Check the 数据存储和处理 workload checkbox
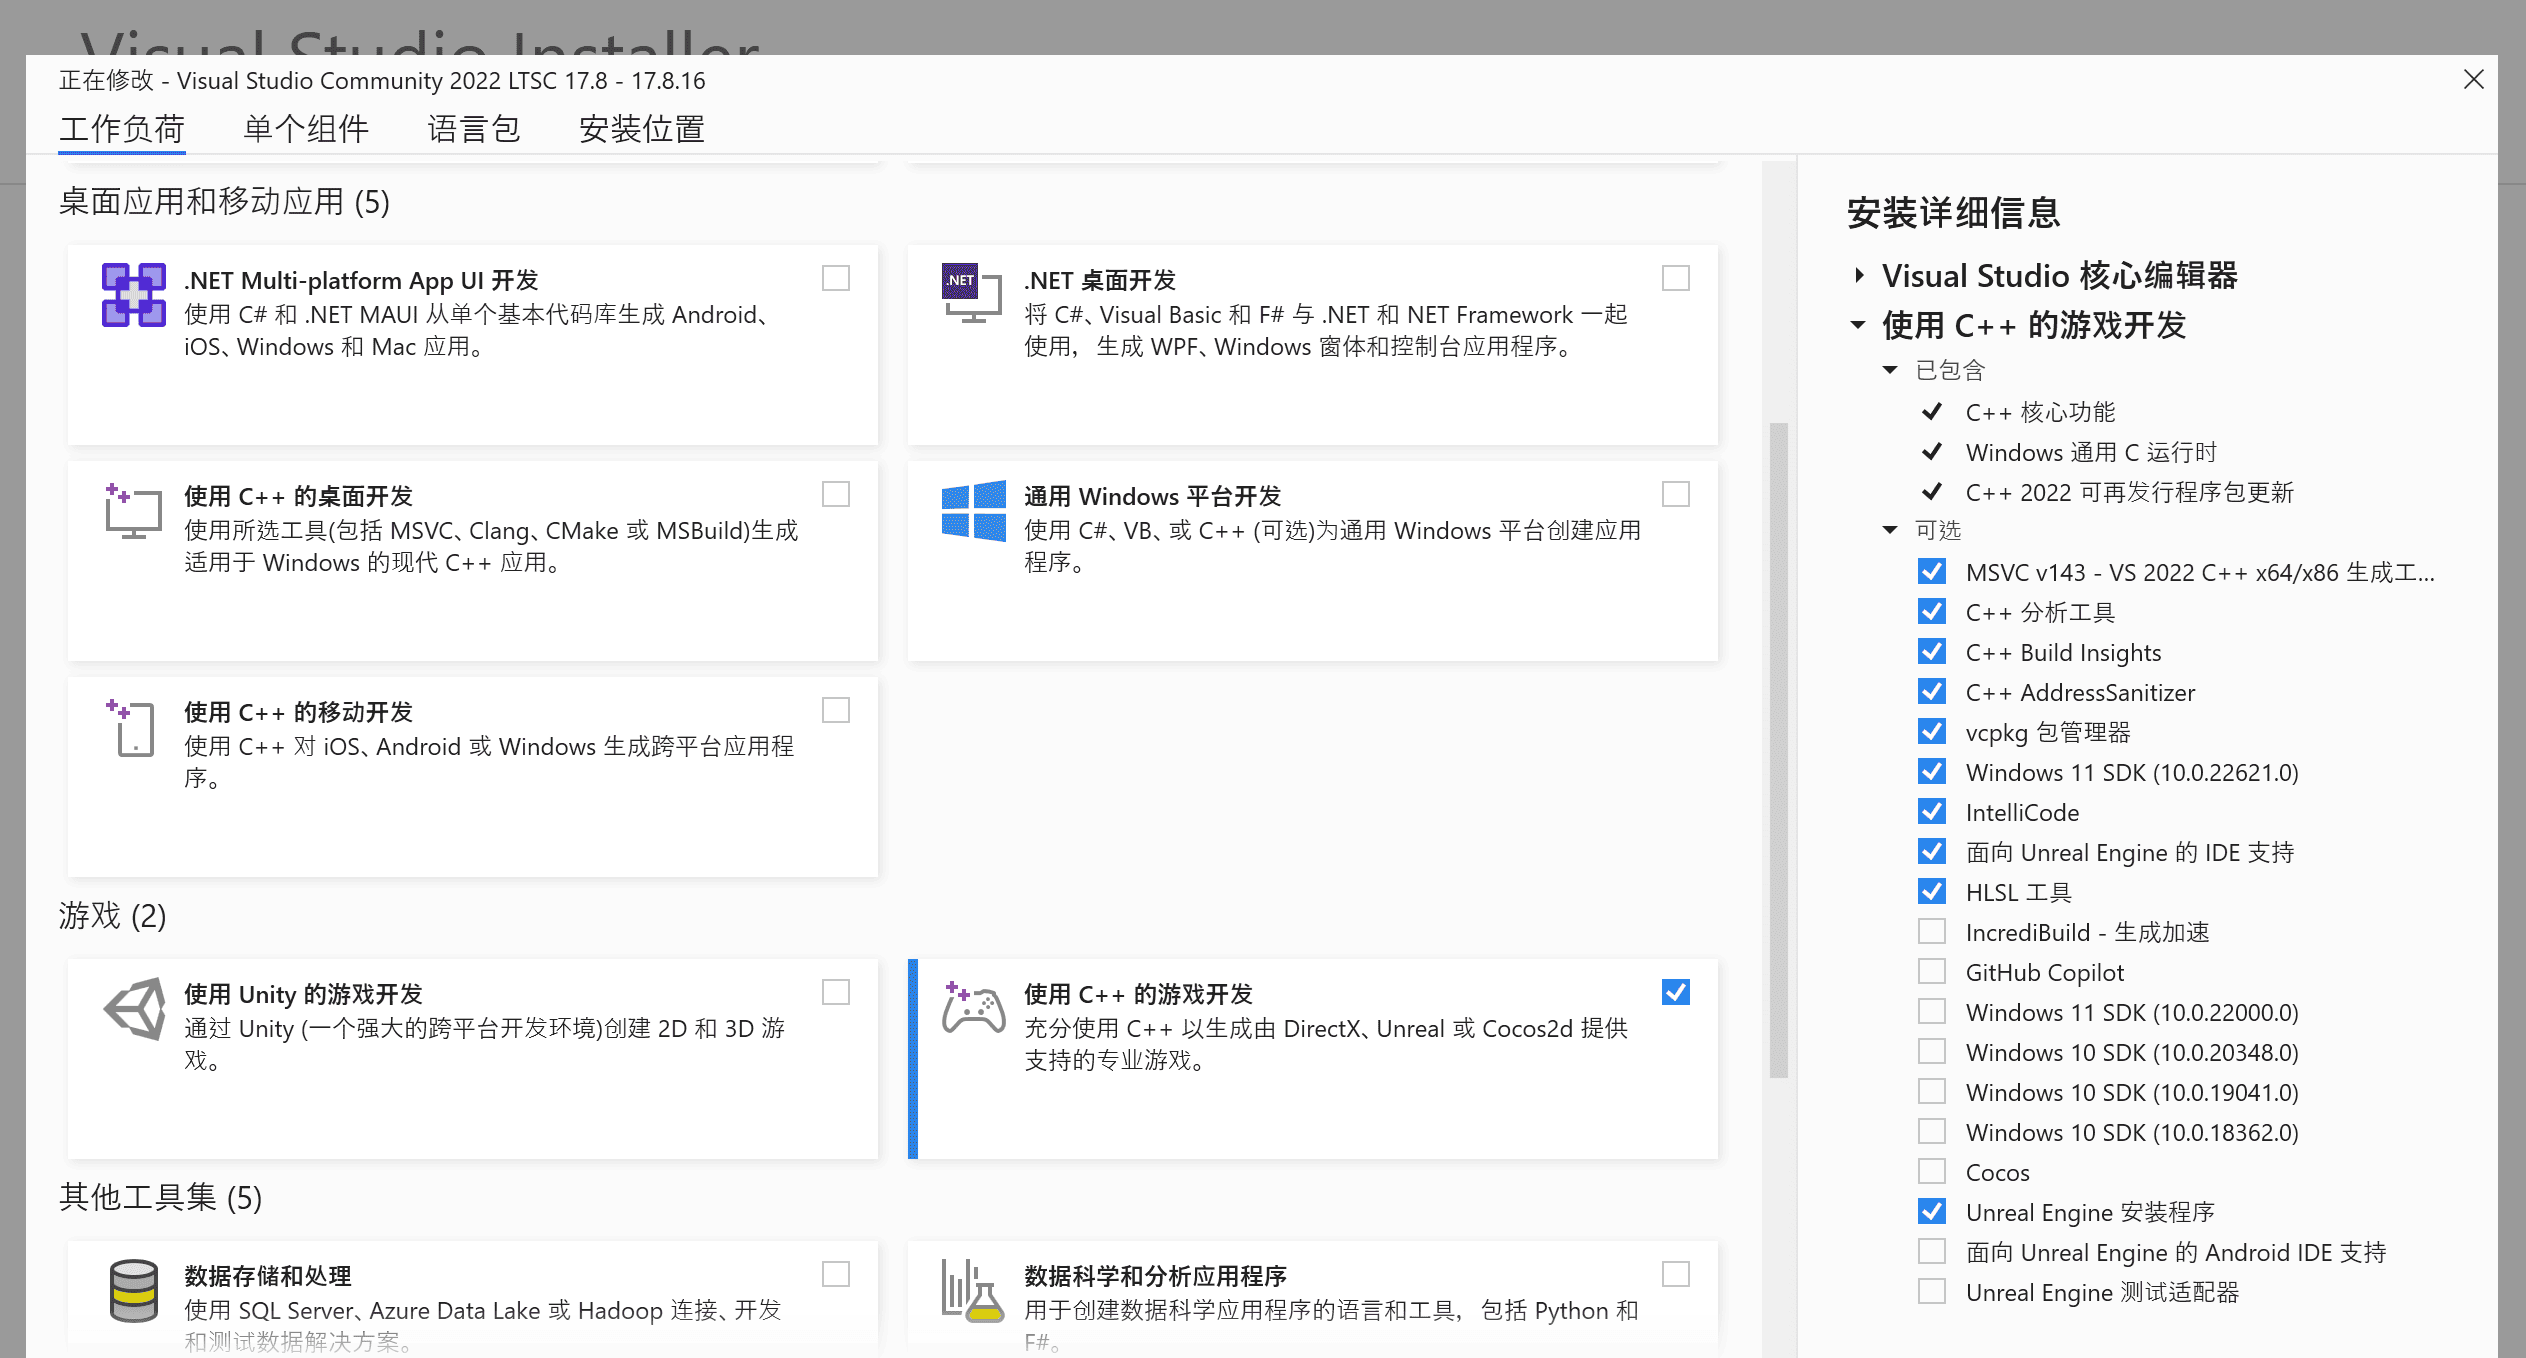 (x=836, y=1274)
